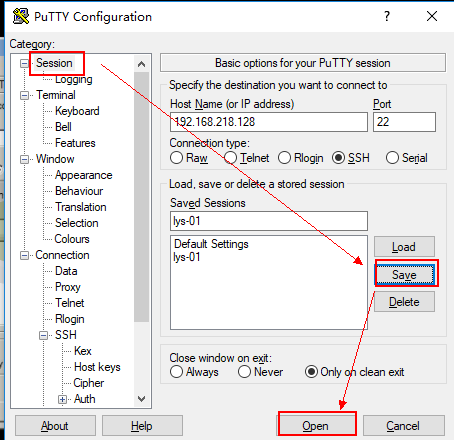Set close window on exit to Never
454x440 pixels.
(x=244, y=372)
